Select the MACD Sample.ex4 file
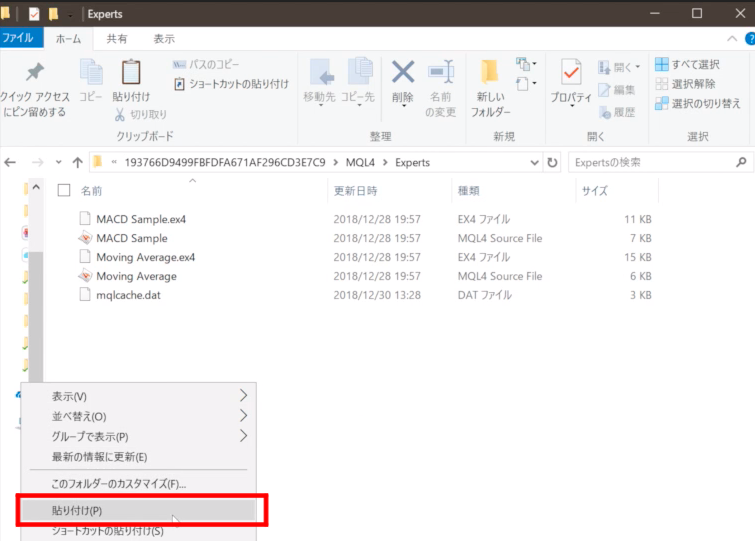 coord(141,219)
